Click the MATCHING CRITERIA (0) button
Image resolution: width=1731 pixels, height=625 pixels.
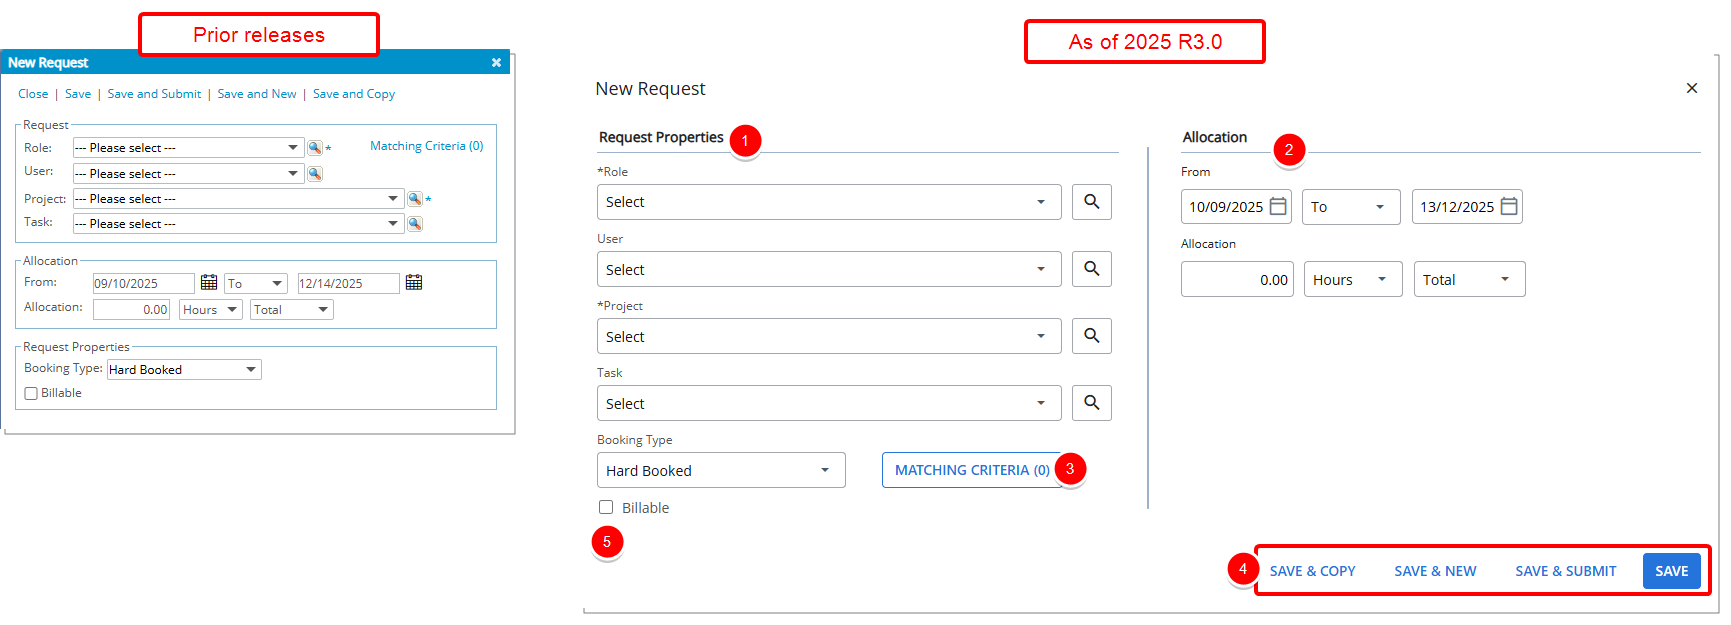(x=971, y=470)
